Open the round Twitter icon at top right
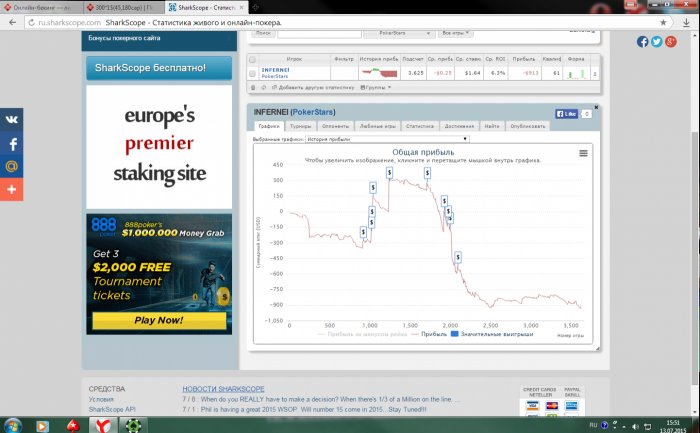This screenshot has width=700, height=433. coord(656,42)
